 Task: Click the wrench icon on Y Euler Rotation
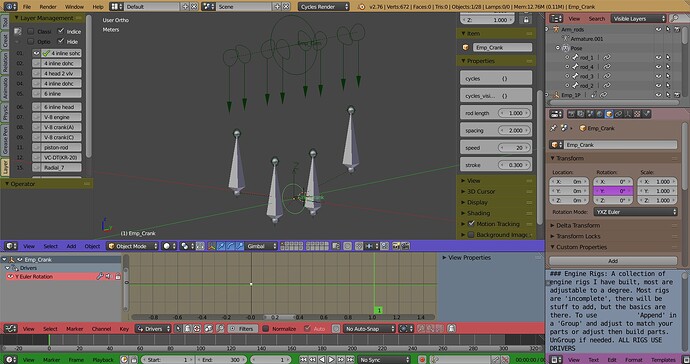99,276
